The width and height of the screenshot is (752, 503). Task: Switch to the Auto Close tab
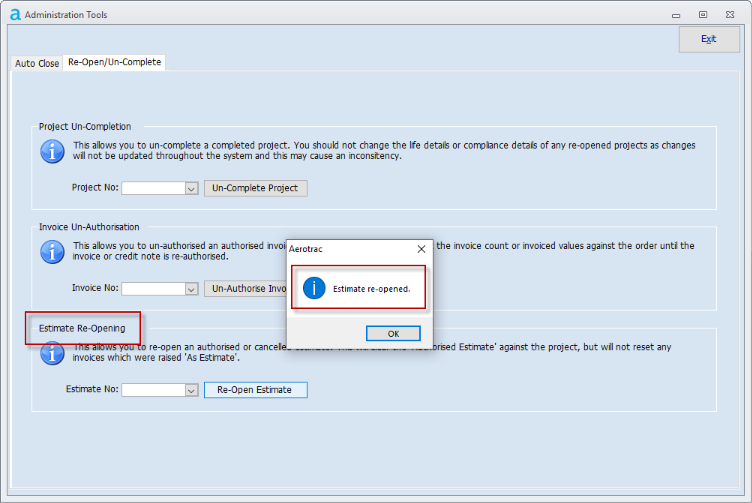pyautogui.click(x=37, y=63)
